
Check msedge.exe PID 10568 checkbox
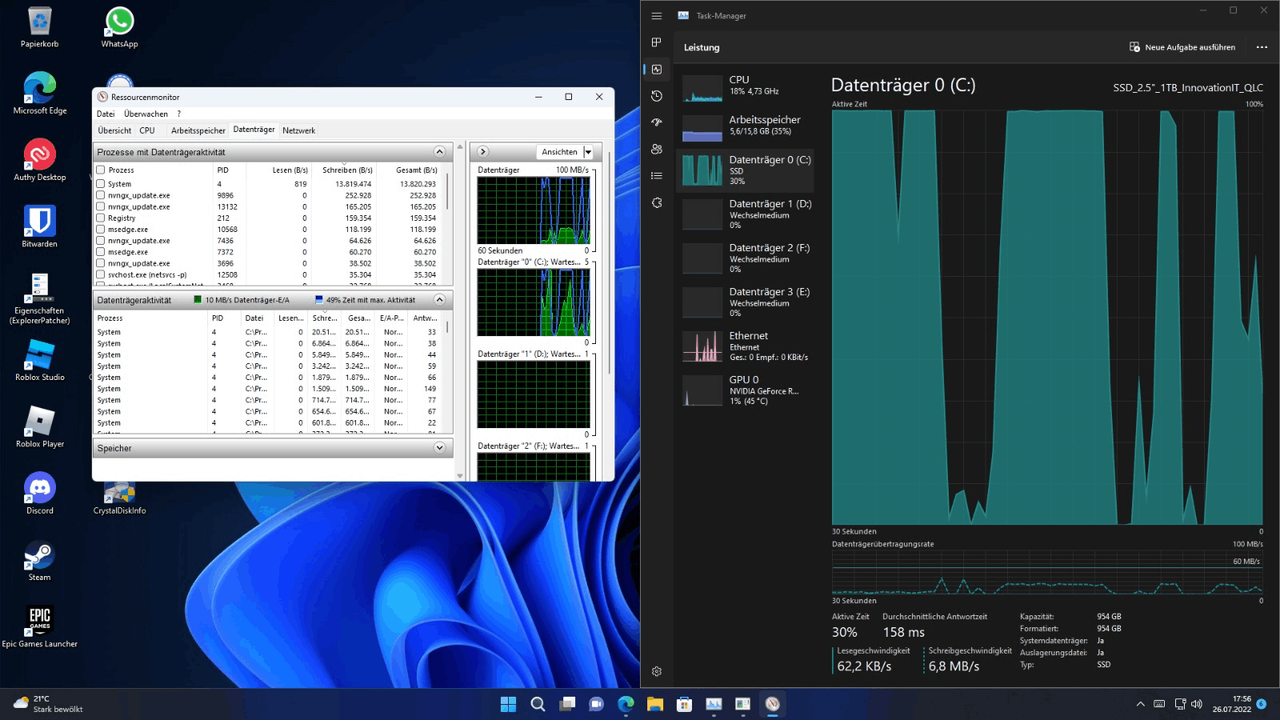100,229
